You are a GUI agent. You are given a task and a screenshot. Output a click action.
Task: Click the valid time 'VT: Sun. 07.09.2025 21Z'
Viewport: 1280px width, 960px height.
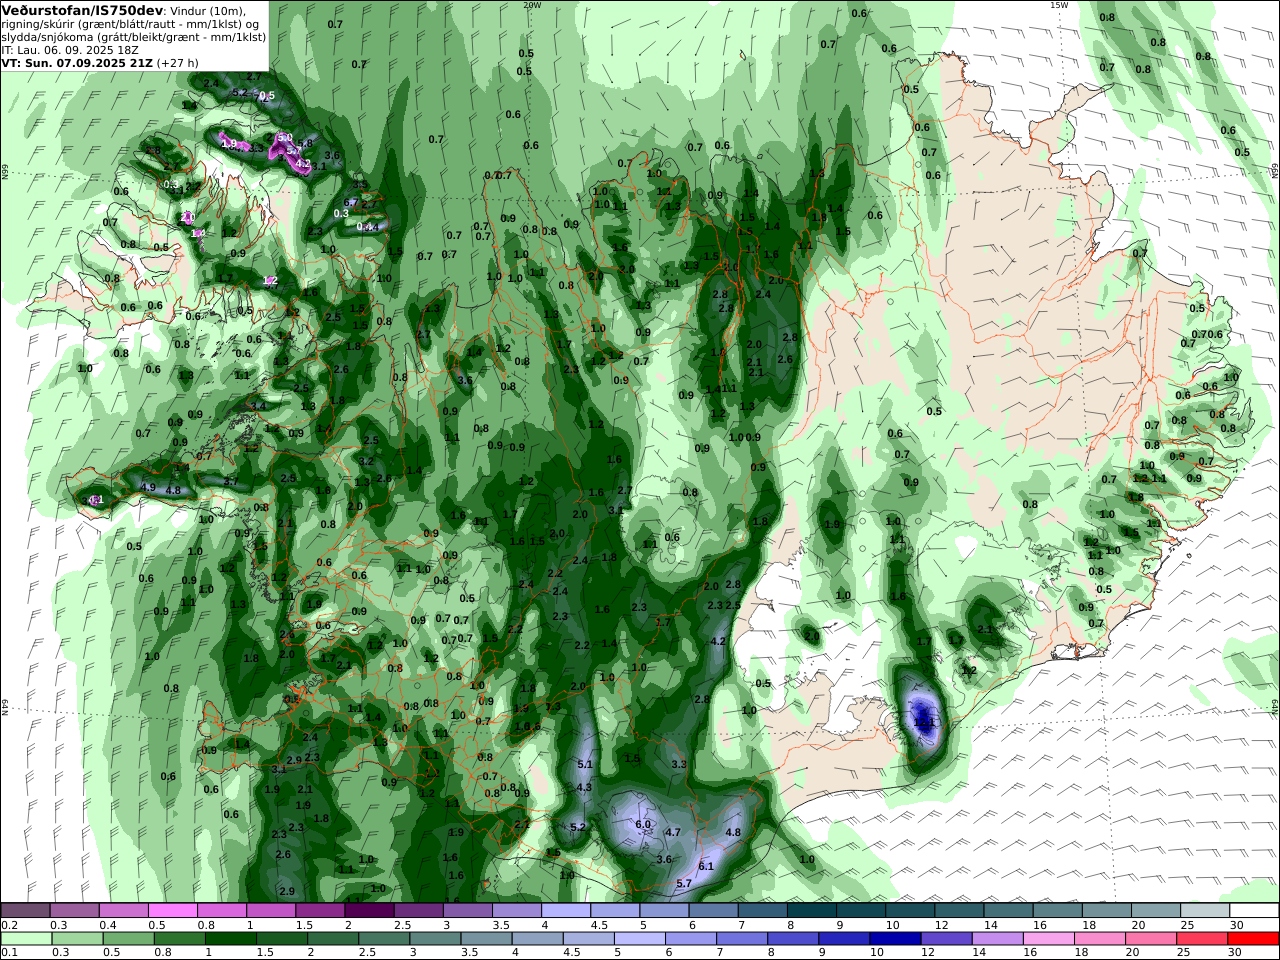76,62
